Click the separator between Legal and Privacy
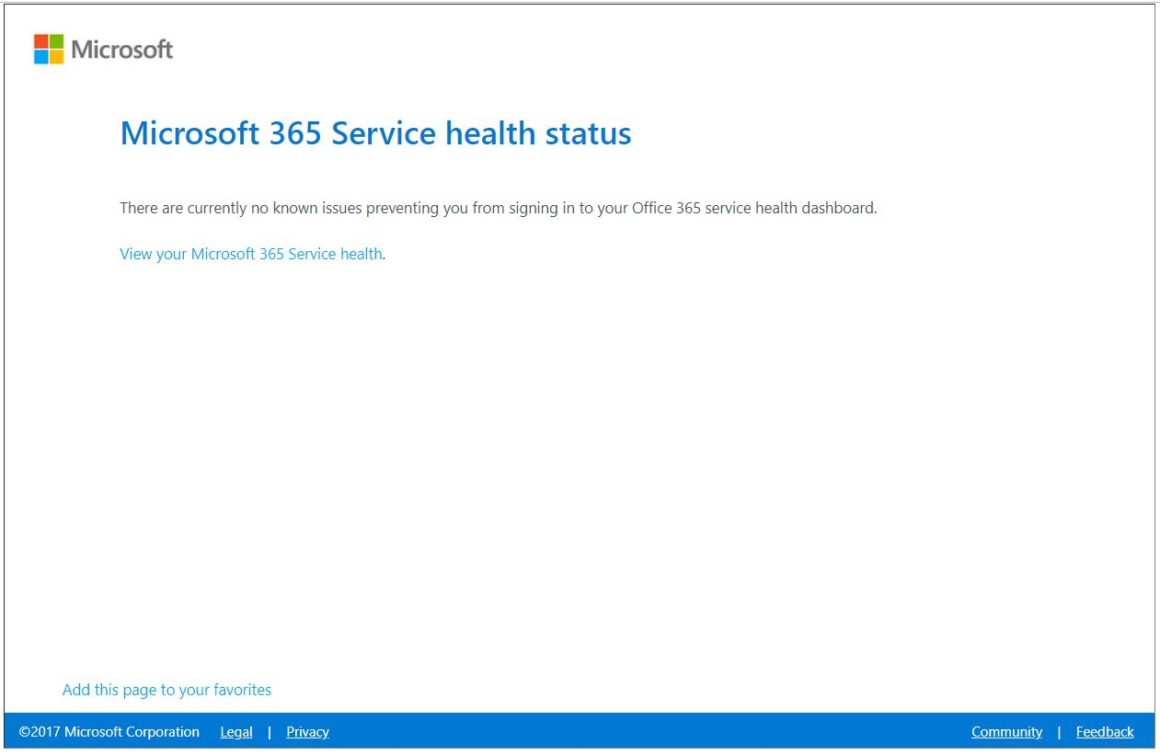Viewport: 1160px width, 755px height. pos(268,731)
